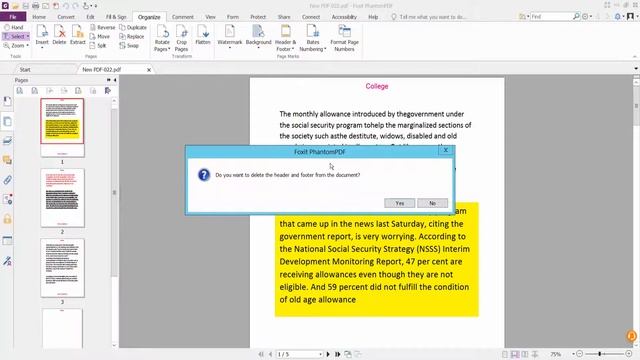This screenshot has width=640, height=360.
Task: Open the Layers panel in the sidebar
Action: coord(7,141)
